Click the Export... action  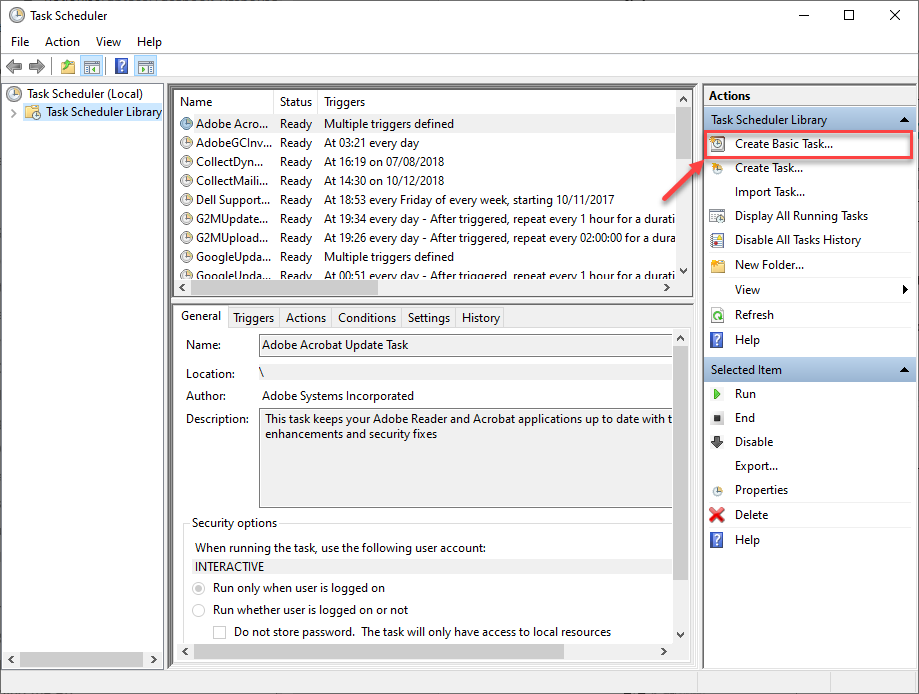point(756,466)
